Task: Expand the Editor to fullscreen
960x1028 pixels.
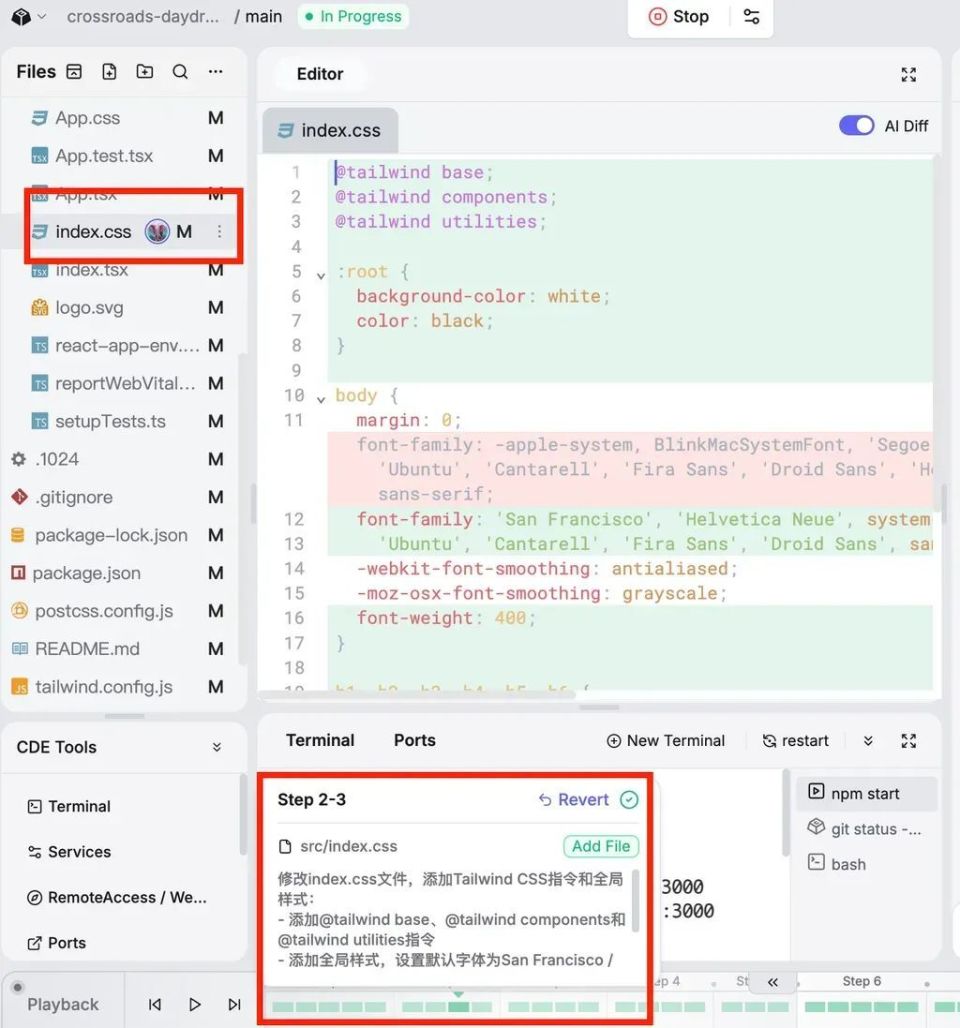Action: [x=908, y=74]
